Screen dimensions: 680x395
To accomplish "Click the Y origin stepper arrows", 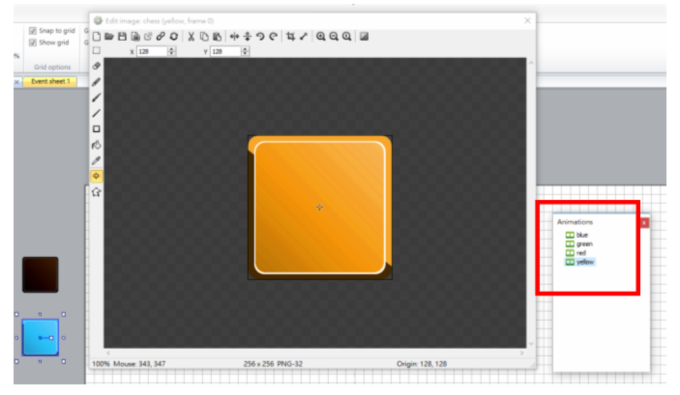I will pyautogui.click(x=245, y=51).
